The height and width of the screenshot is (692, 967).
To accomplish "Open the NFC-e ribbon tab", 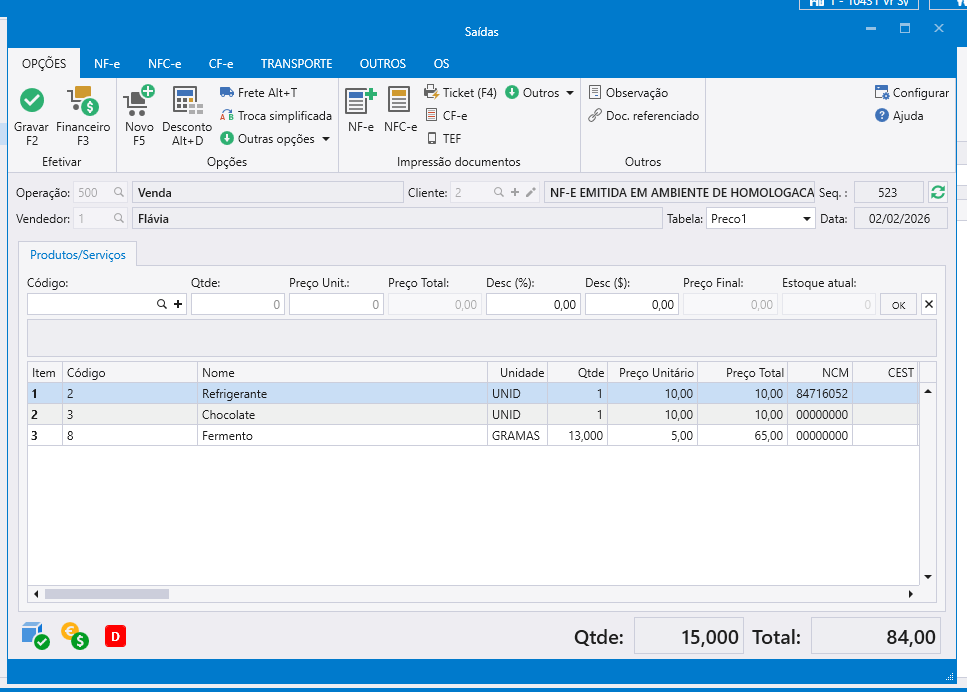I will (x=164, y=63).
